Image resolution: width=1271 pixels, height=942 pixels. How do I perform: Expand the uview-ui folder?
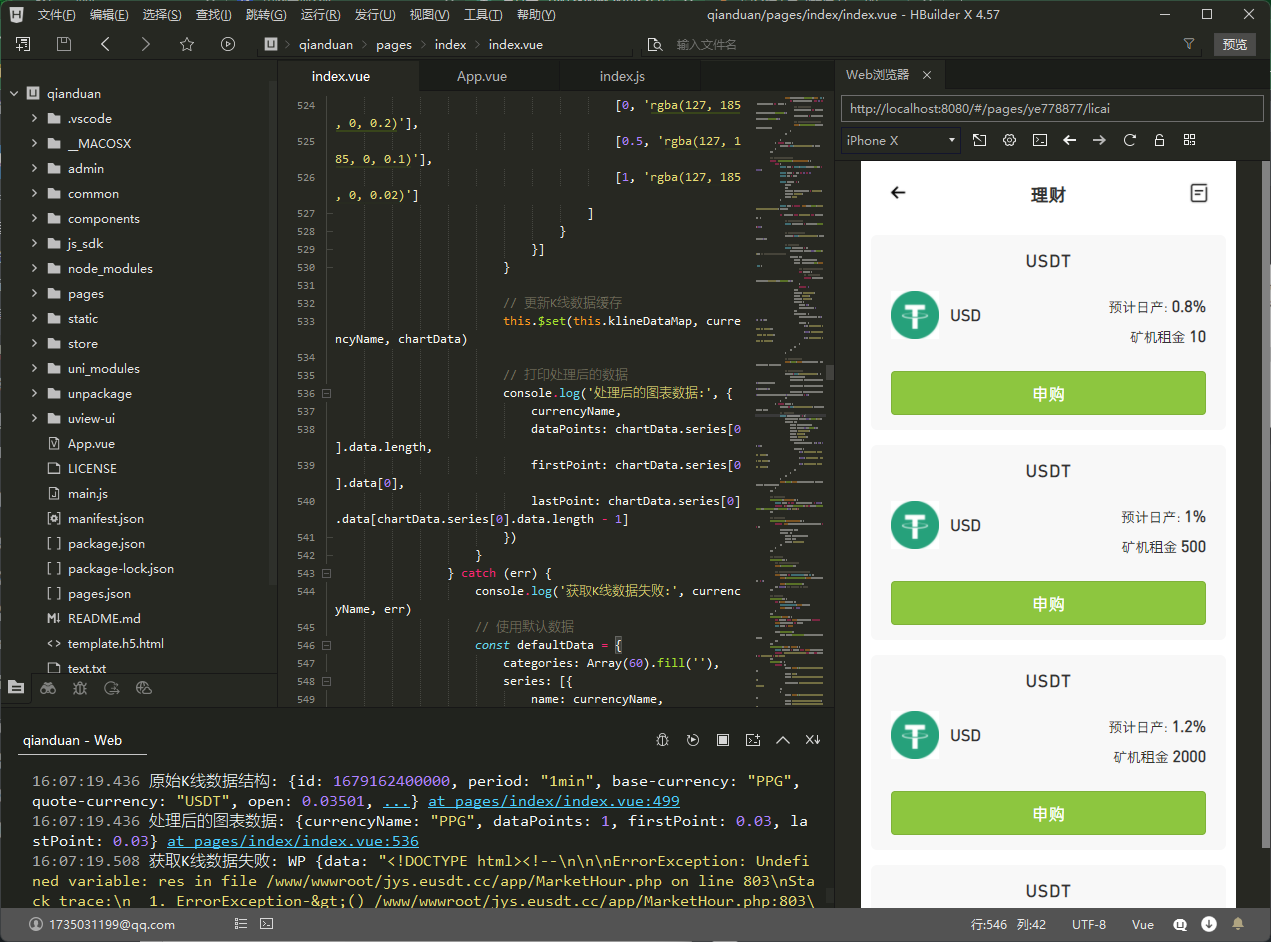pos(34,419)
